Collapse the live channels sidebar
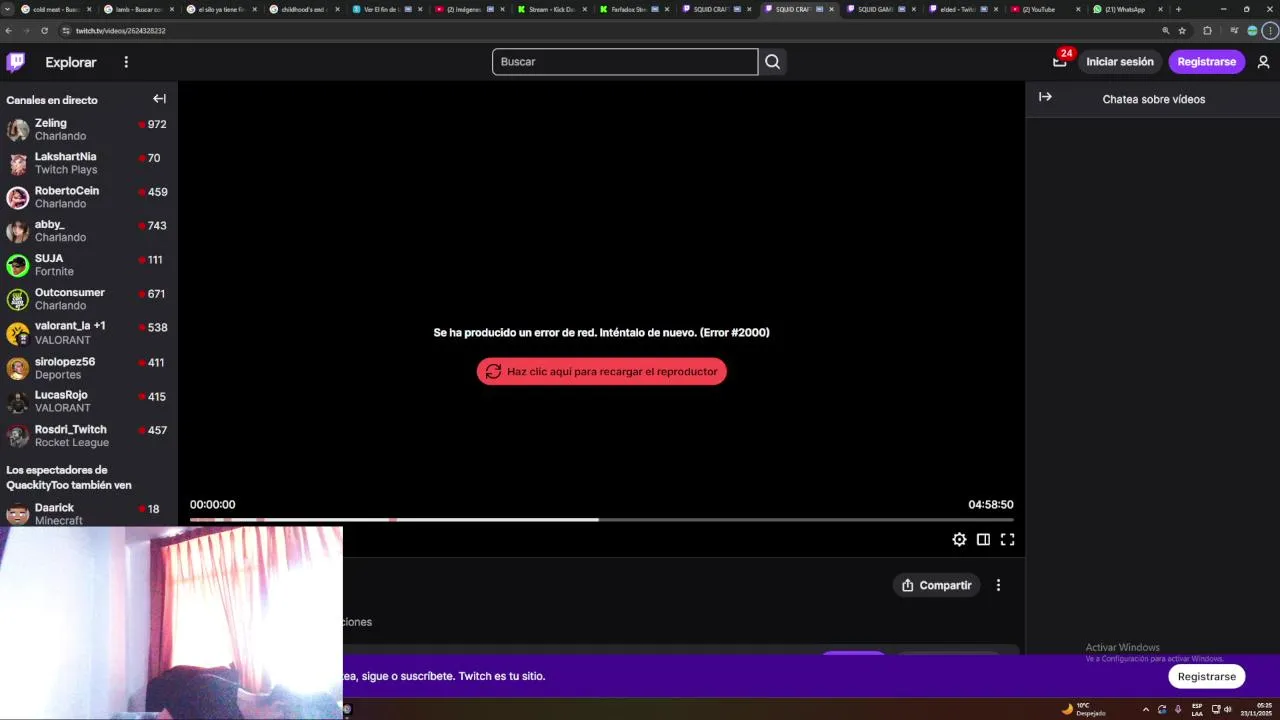This screenshot has height=720, width=1280. click(159, 99)
